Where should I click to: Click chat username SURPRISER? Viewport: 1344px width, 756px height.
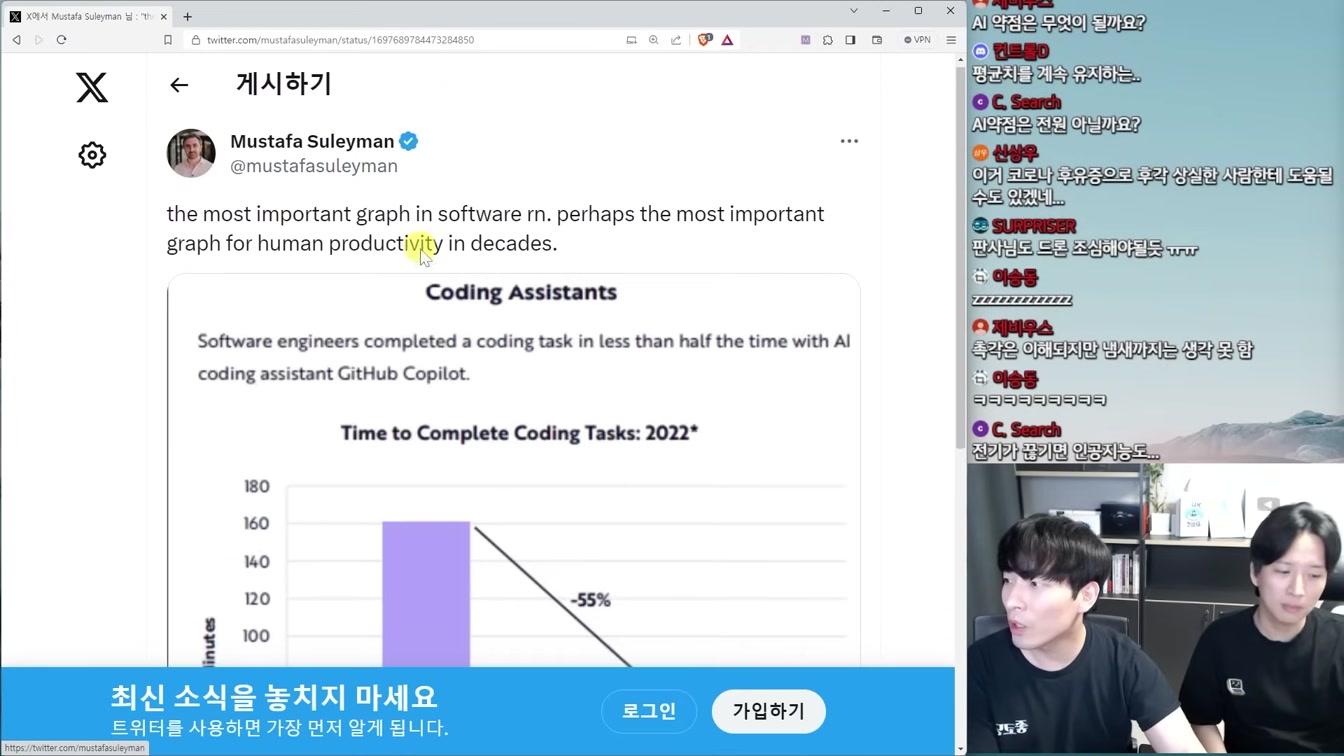1034,226
